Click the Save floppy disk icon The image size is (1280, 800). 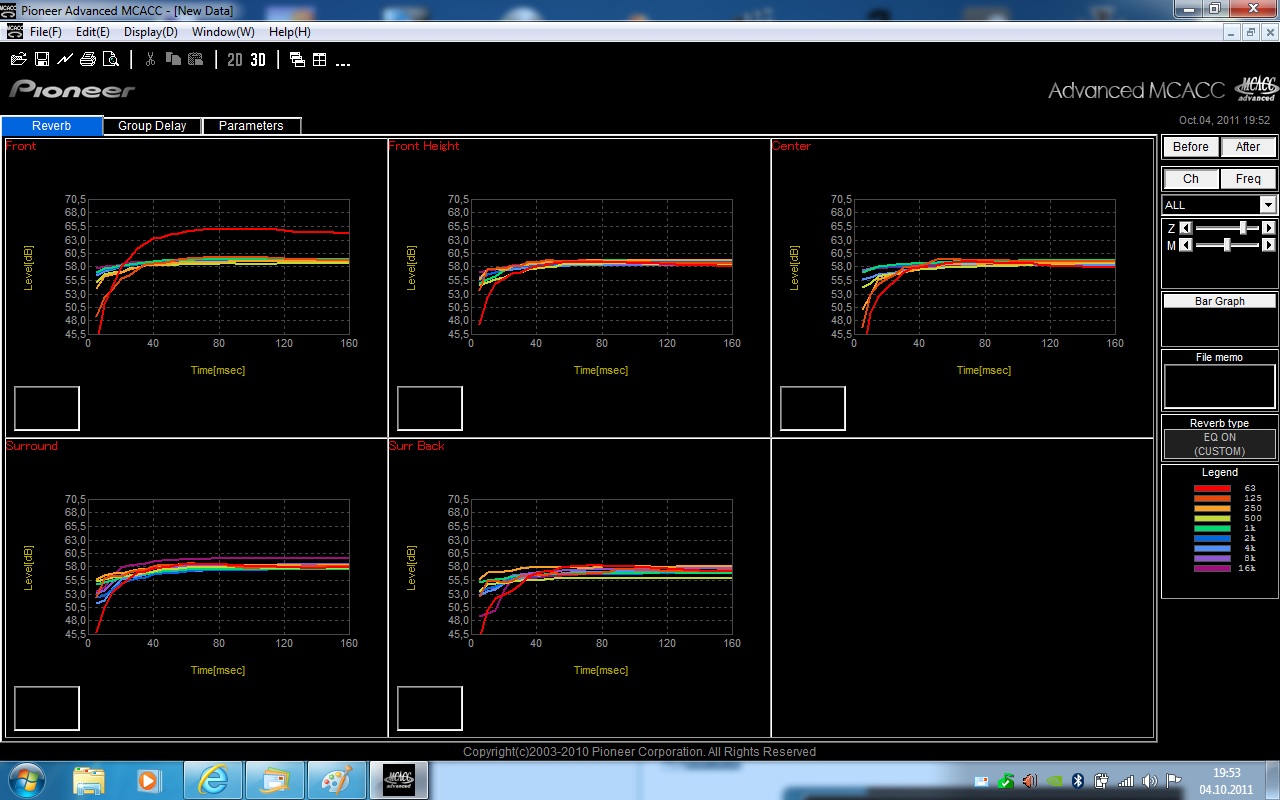(x=42, y=60)
